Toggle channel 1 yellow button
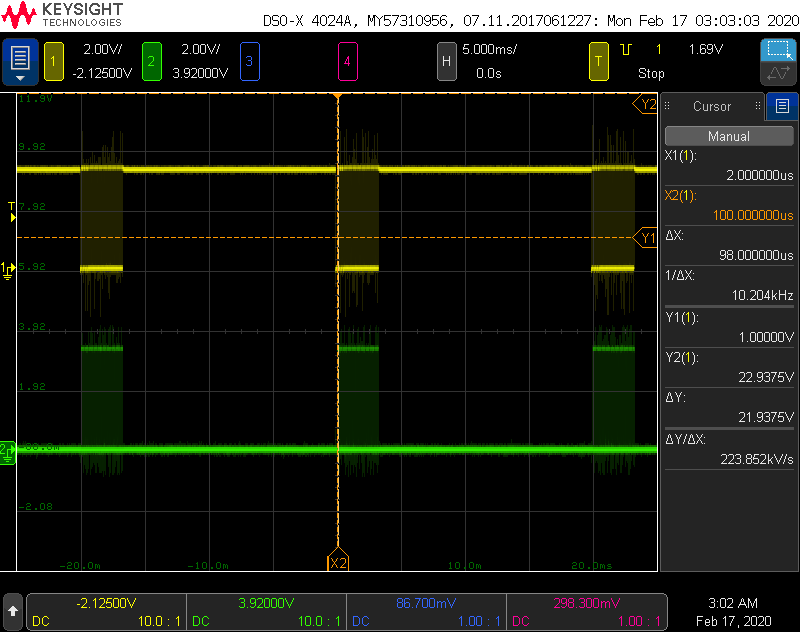 (x=54, y=62)
